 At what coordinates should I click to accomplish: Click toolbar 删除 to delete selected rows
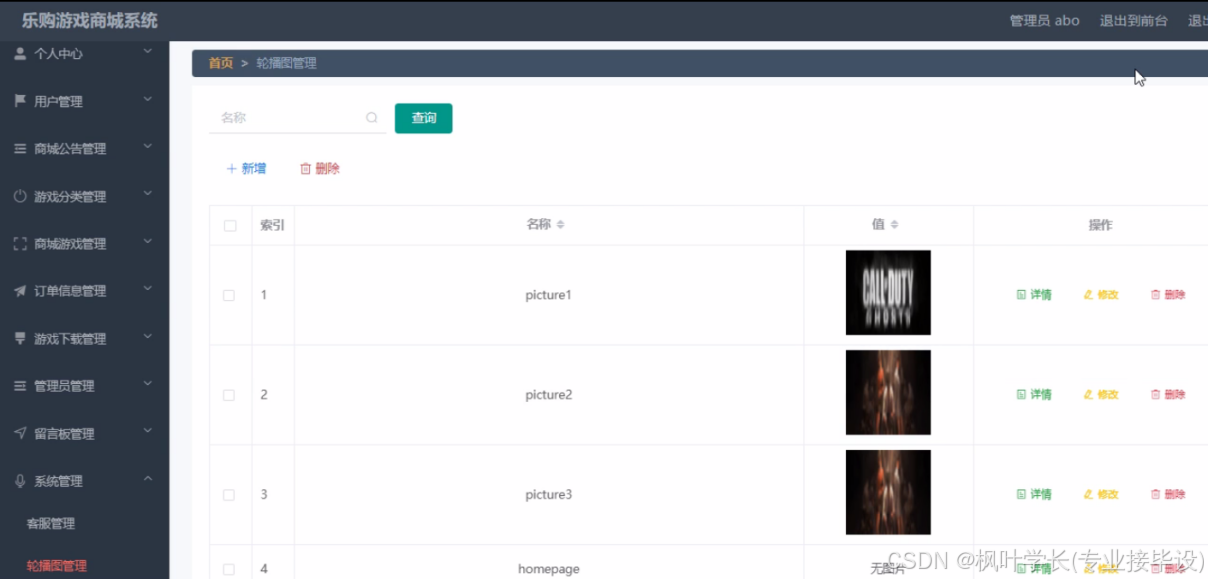point(320,169)
